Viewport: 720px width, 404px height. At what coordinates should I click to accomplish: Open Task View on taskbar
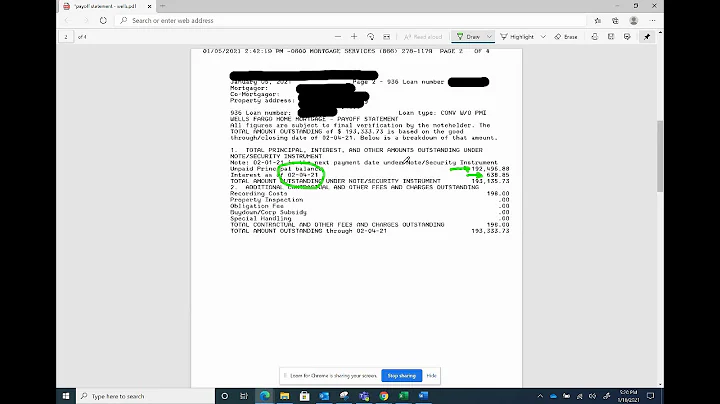(244, 396)
